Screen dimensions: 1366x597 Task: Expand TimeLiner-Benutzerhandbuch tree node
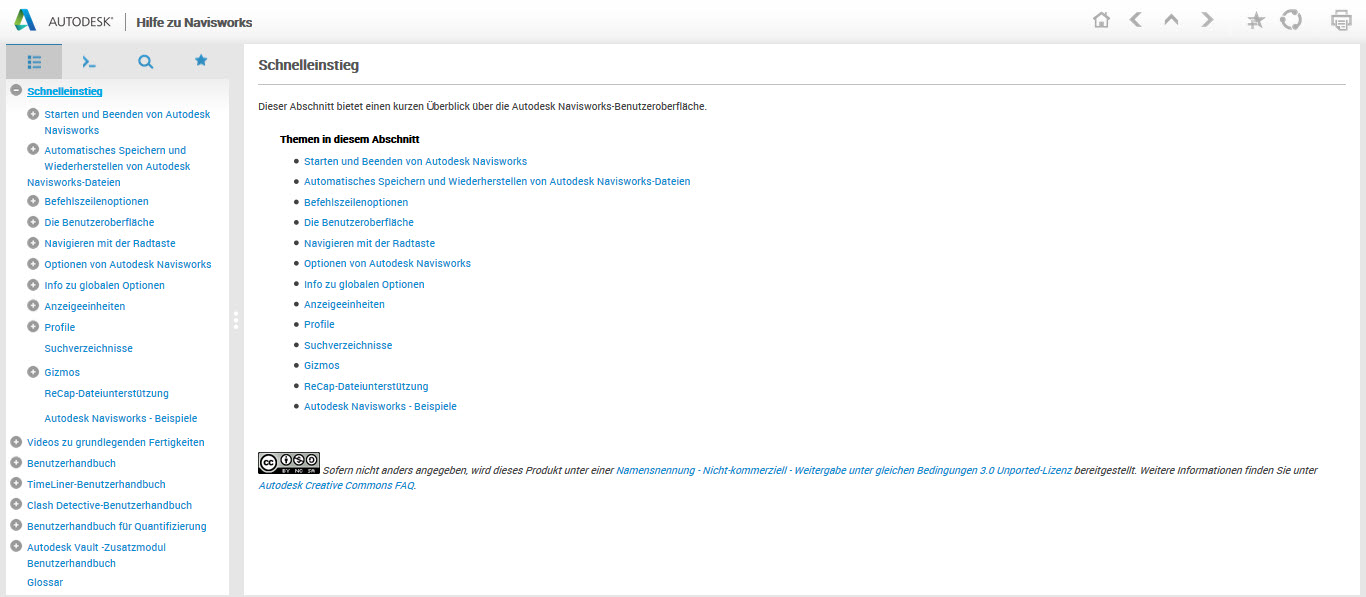tap(16, 484)
